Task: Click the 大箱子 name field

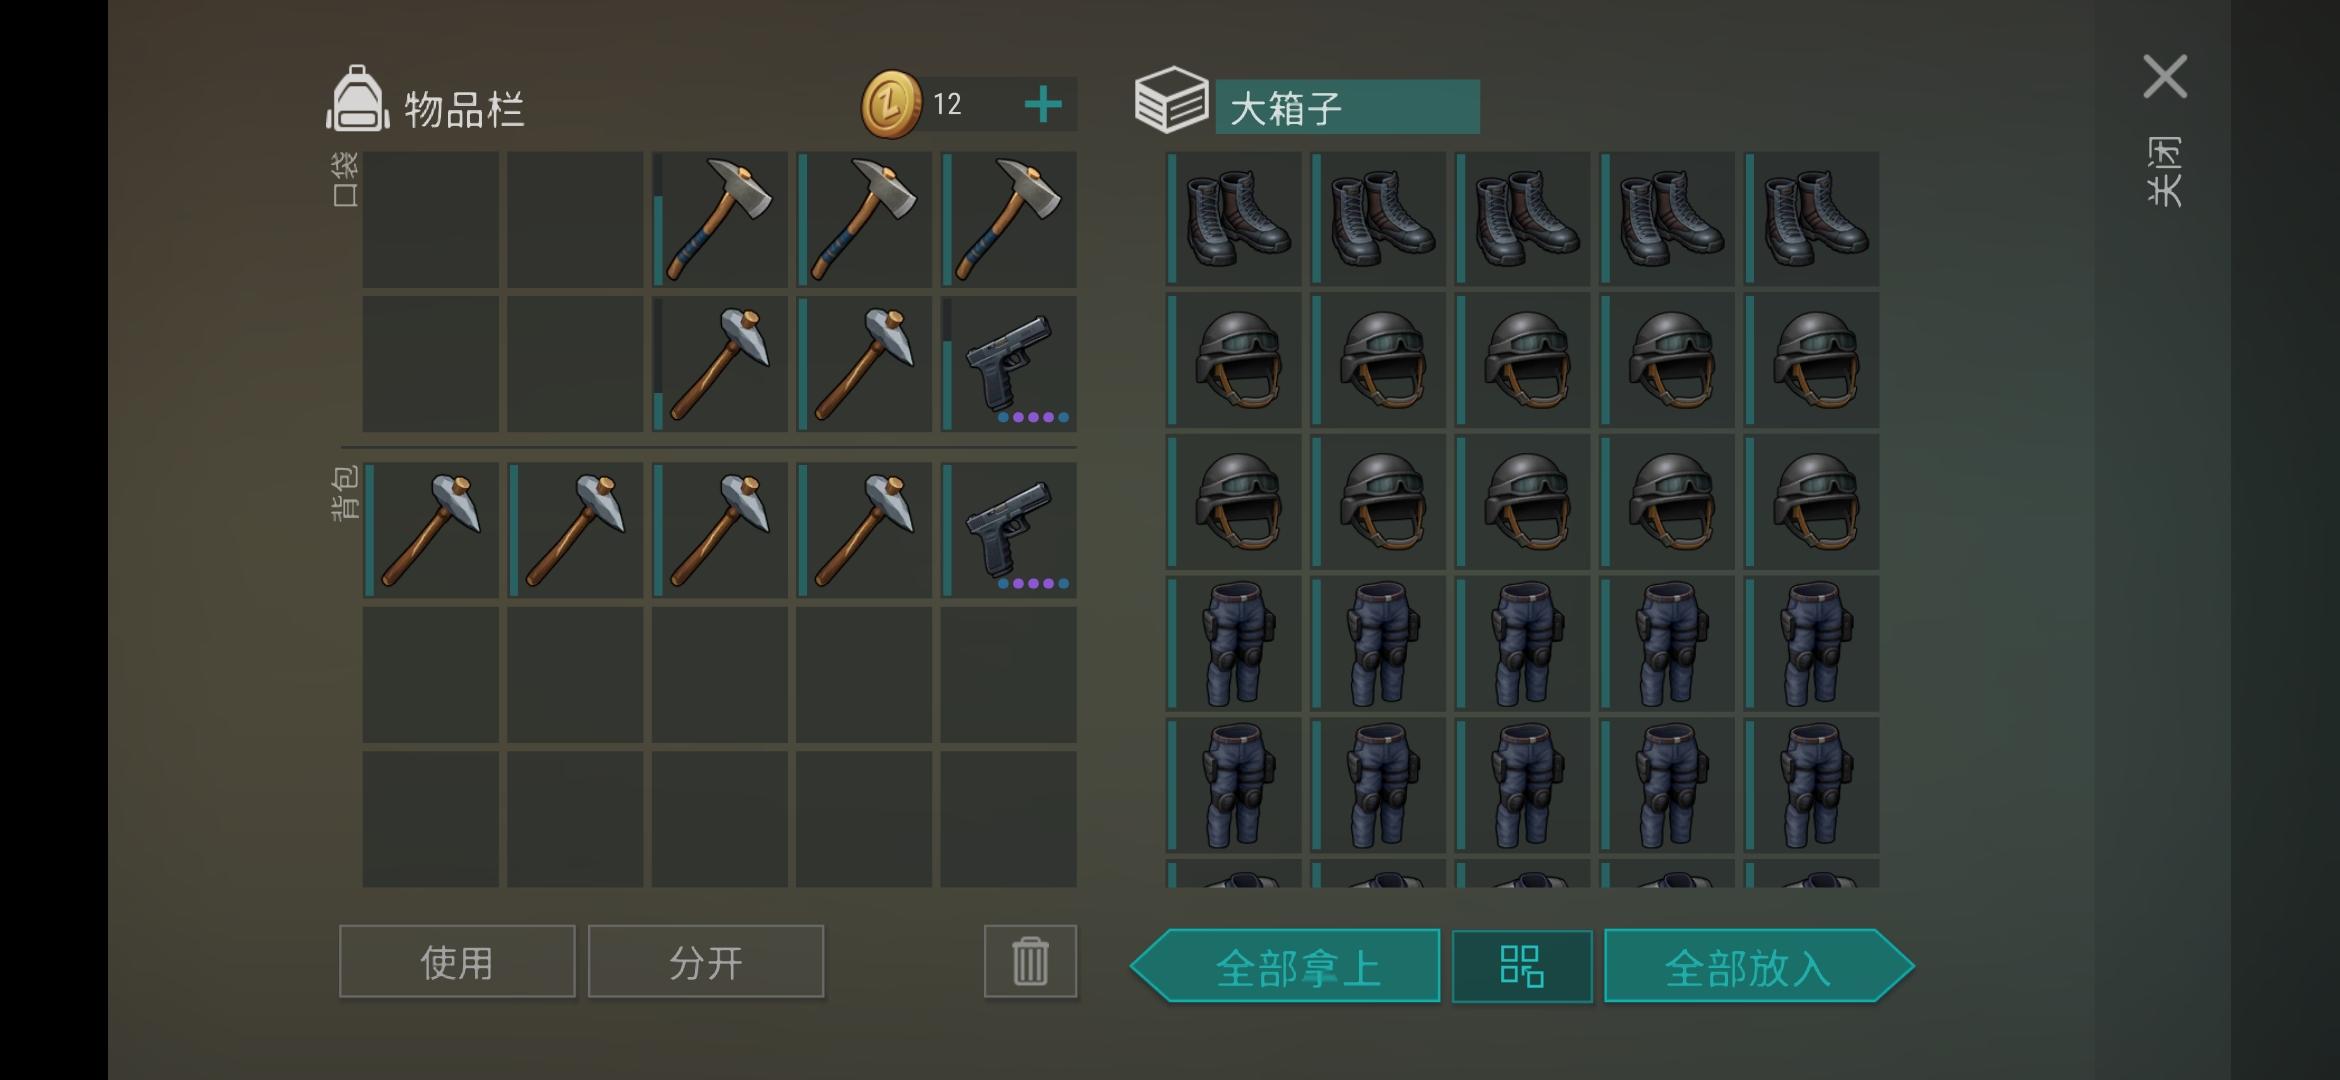Action: (1347, 107)
